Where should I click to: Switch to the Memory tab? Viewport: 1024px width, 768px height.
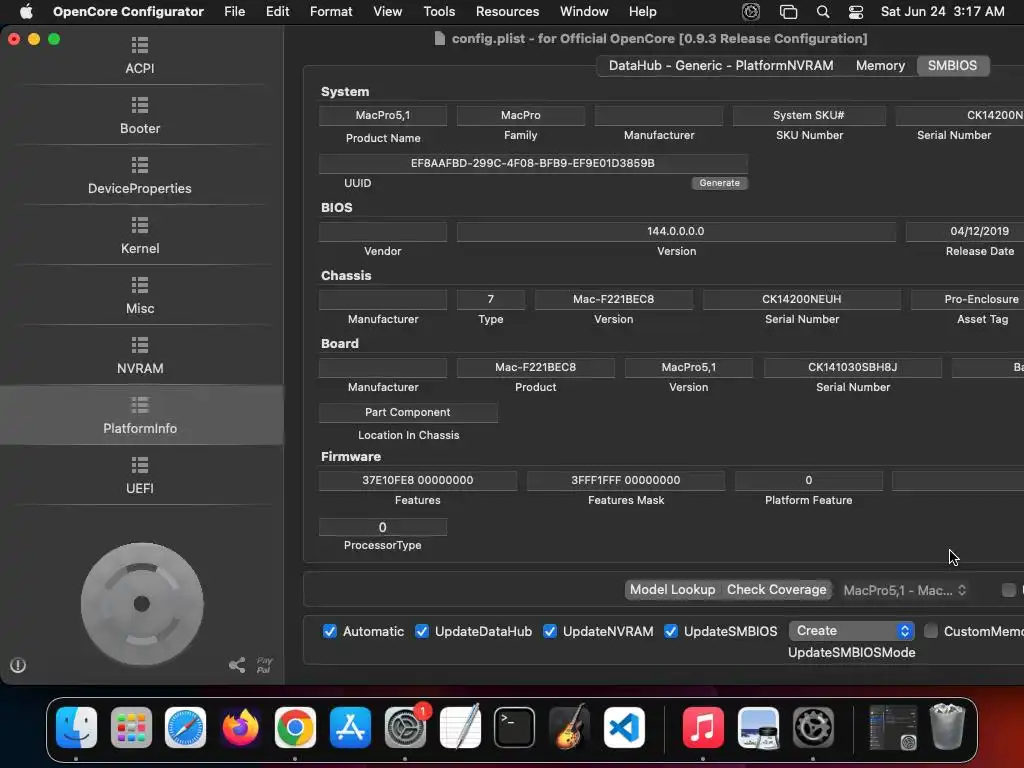[880, 65]
